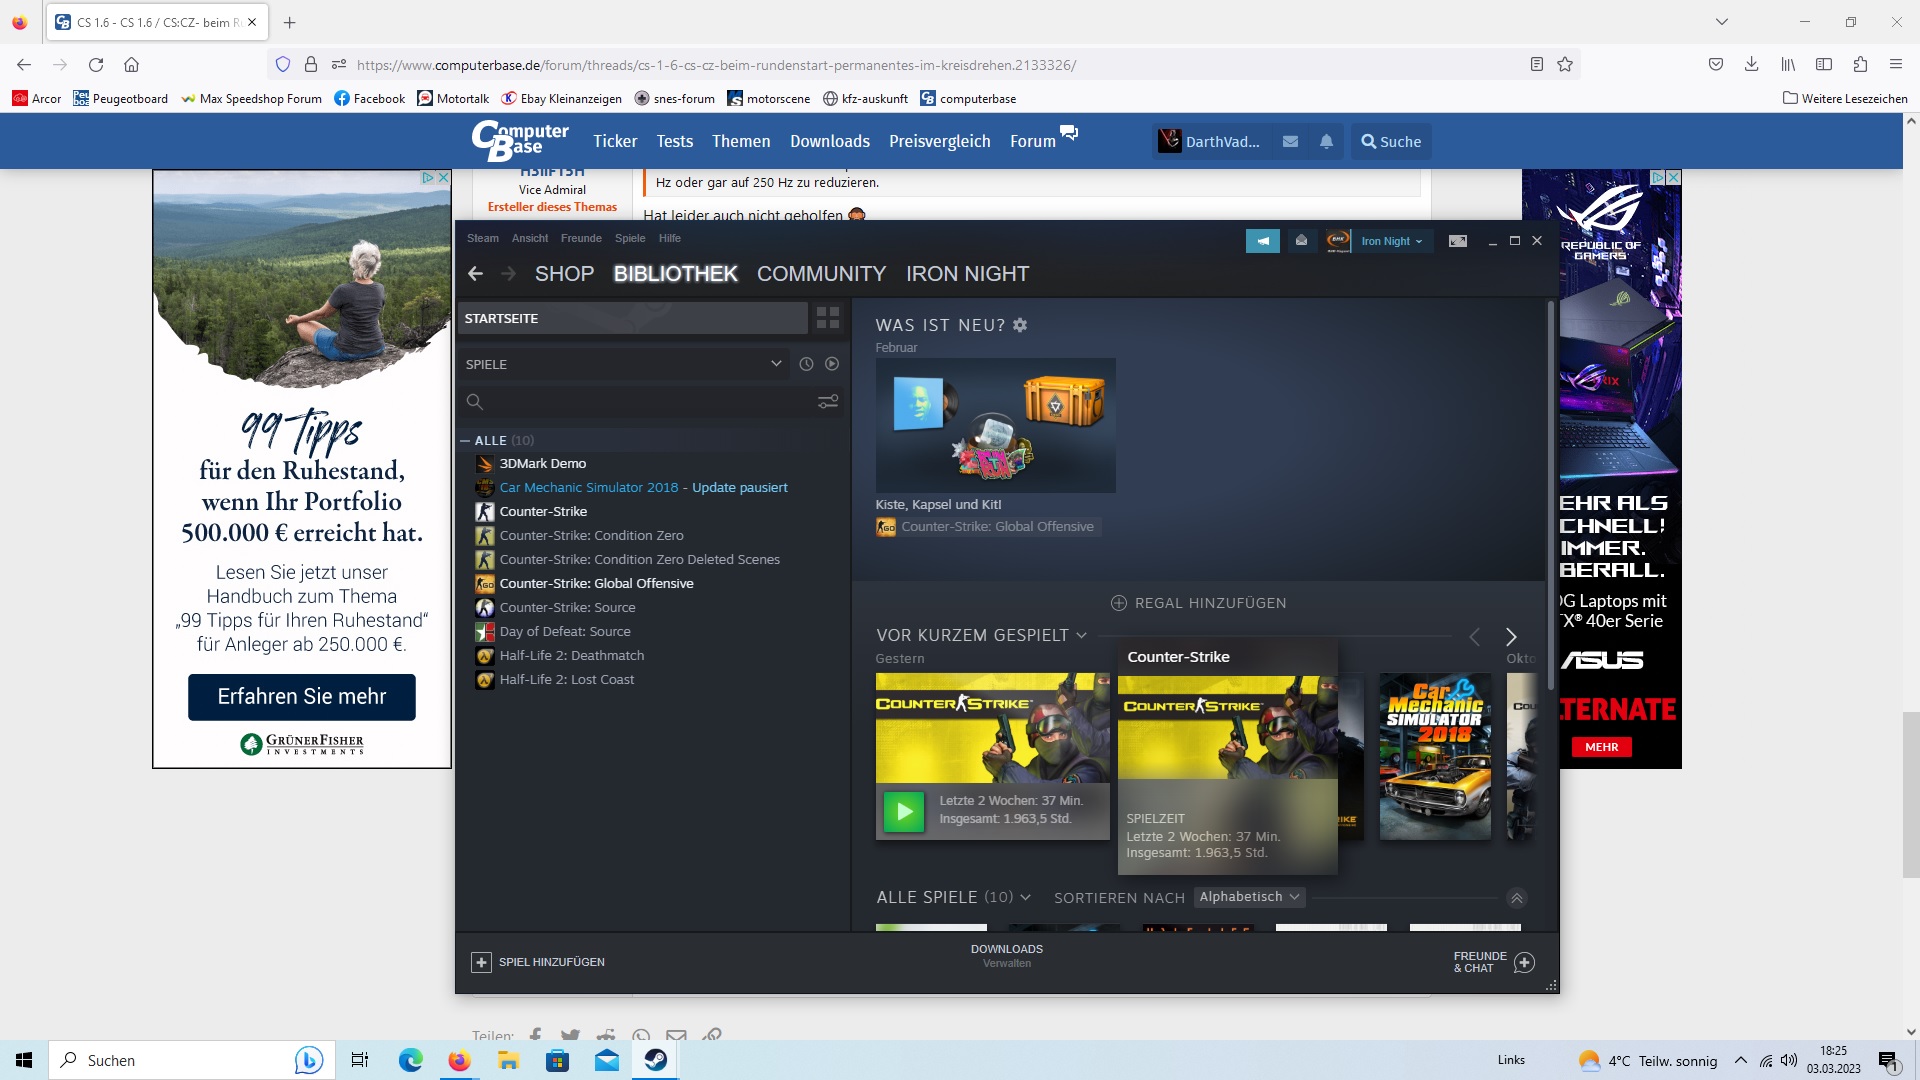The width and height of the screenshot is (1920, 1080).
Task: Open the Iron Night account dropdown
Action: coord(1391,241)
